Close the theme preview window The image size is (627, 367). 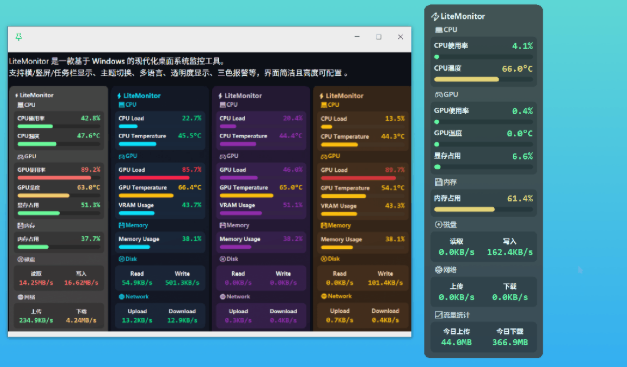(x=400, y=37)
